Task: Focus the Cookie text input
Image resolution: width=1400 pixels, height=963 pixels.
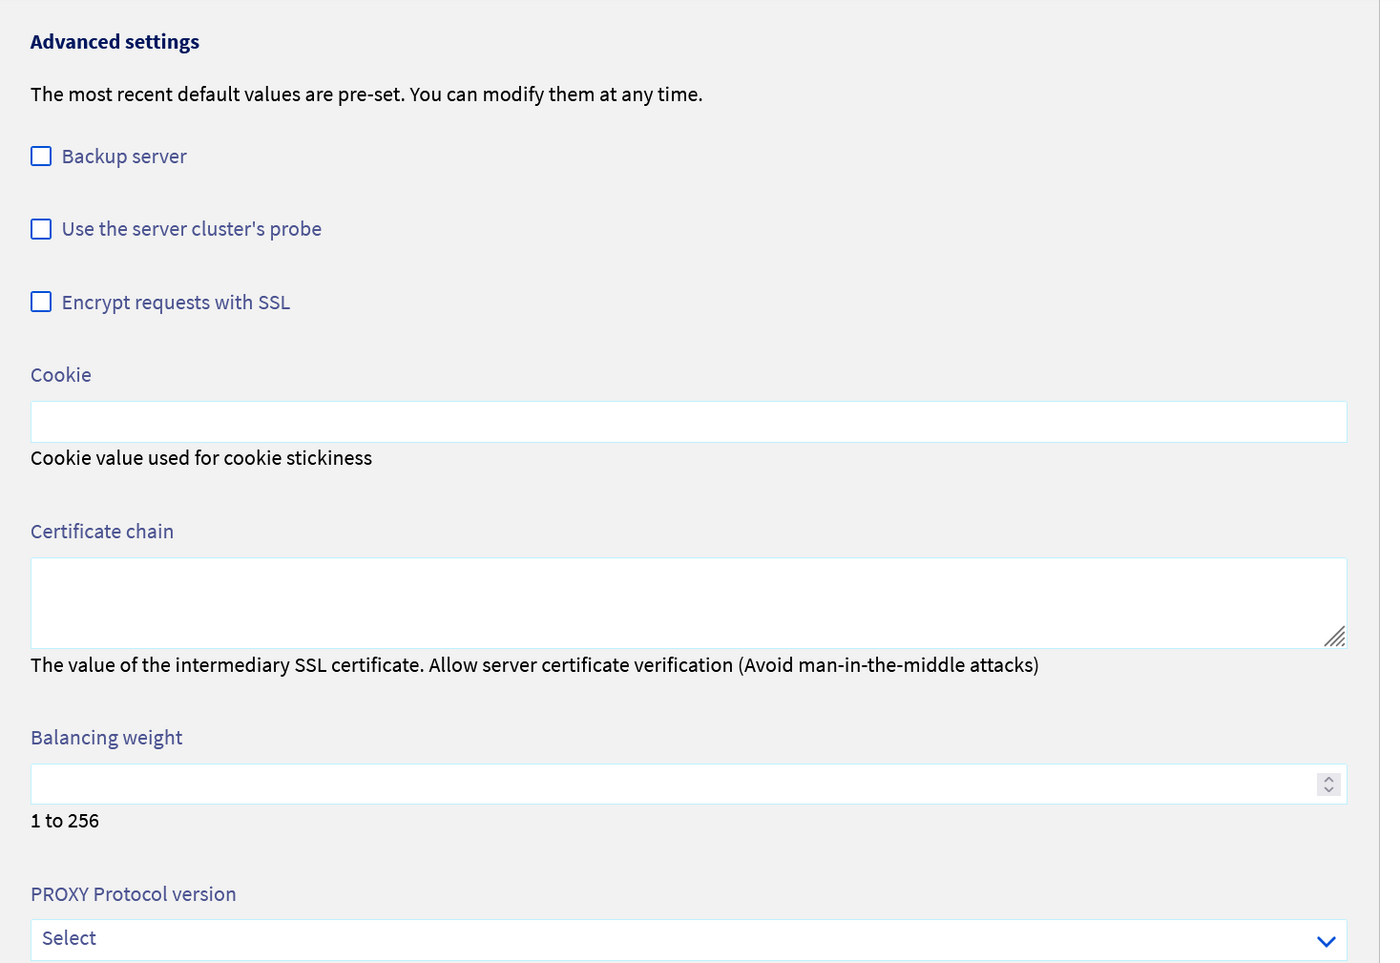Action: (x=688, y=422)
